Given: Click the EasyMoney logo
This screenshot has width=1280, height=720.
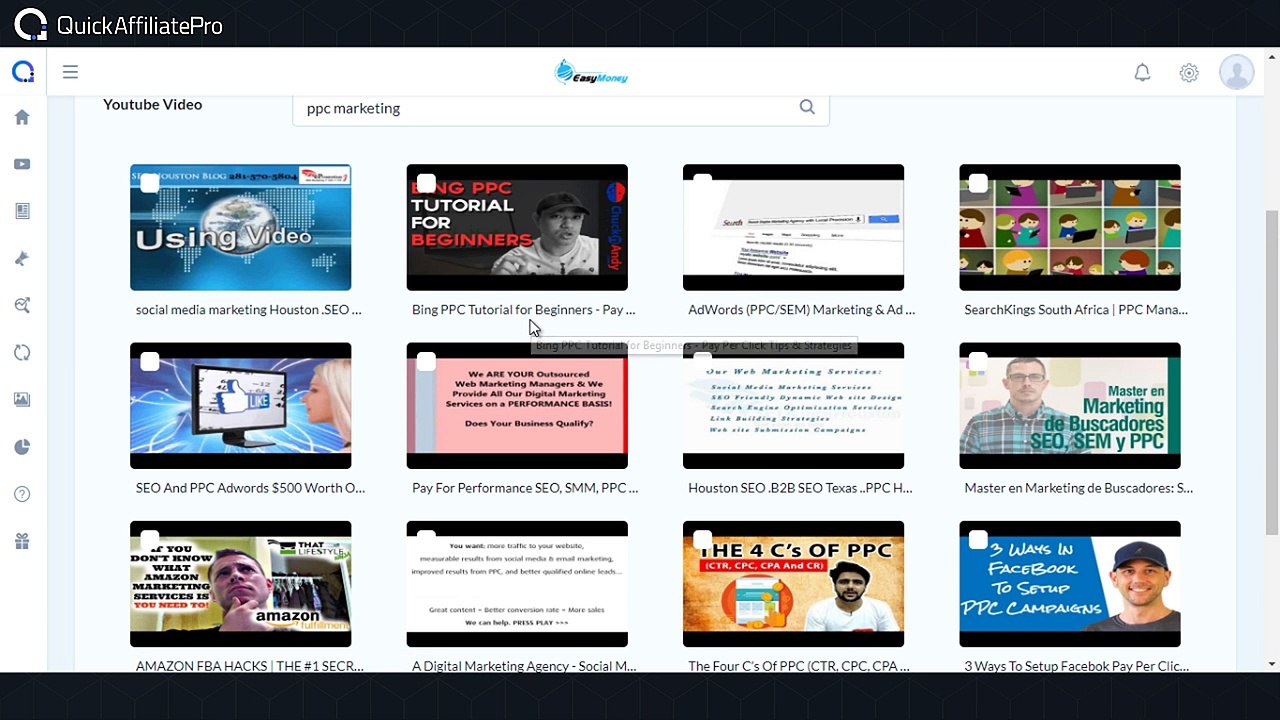Looking at the screenshot, I should point(591,72).
